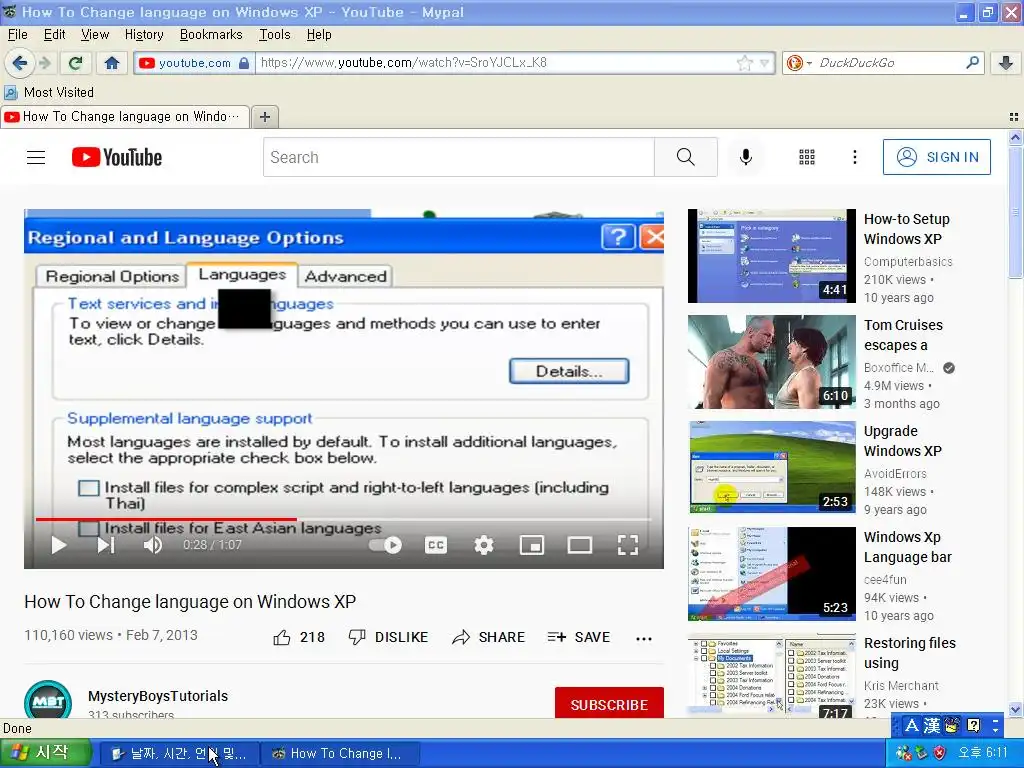Select the How To Change language tab
This screenshot has width=1024, height=768.
tap(125, 117)
